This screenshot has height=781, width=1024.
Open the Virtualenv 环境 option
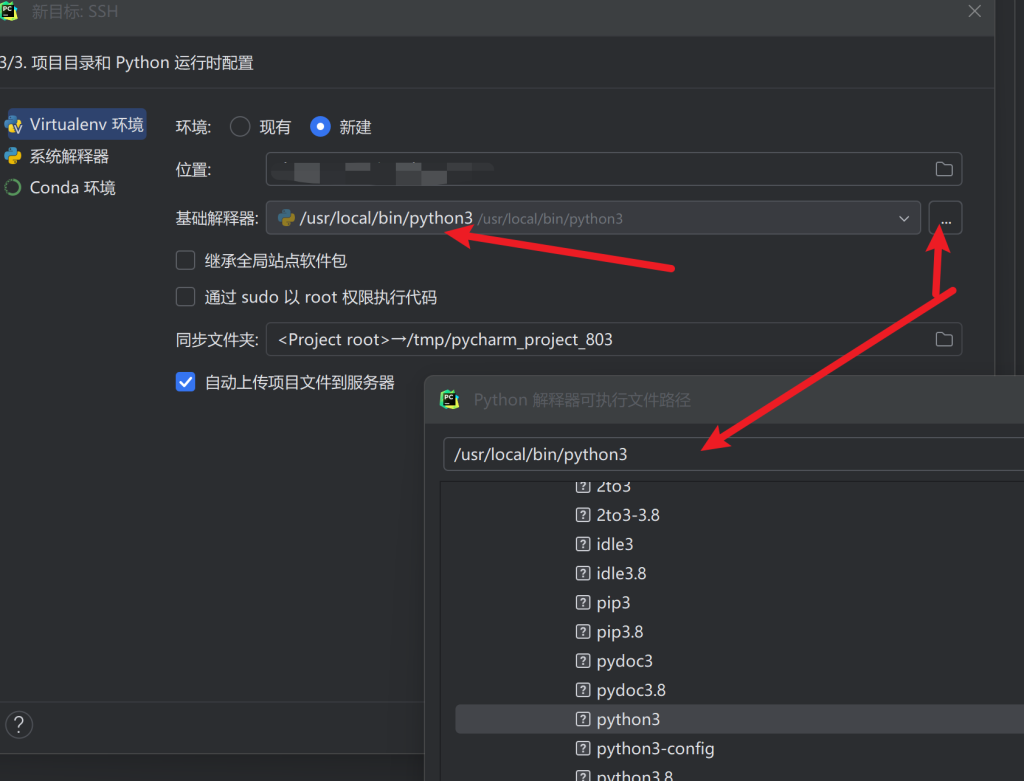click(x=85, y=125)
